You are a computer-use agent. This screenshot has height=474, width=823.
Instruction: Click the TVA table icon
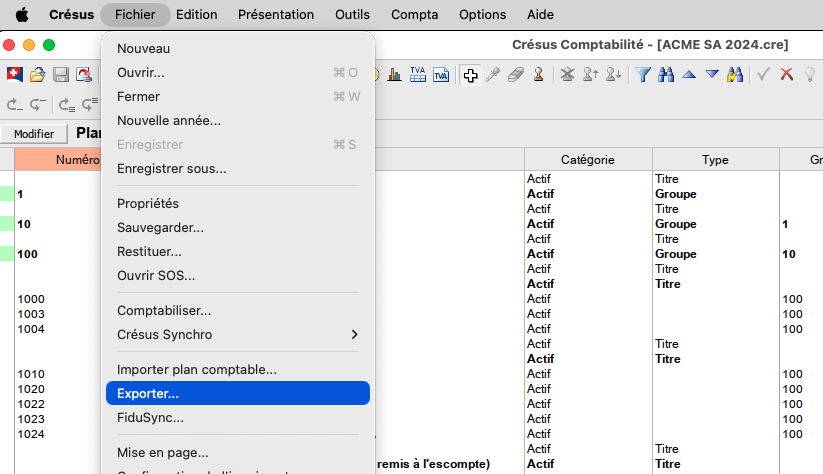tap(418, 75)
